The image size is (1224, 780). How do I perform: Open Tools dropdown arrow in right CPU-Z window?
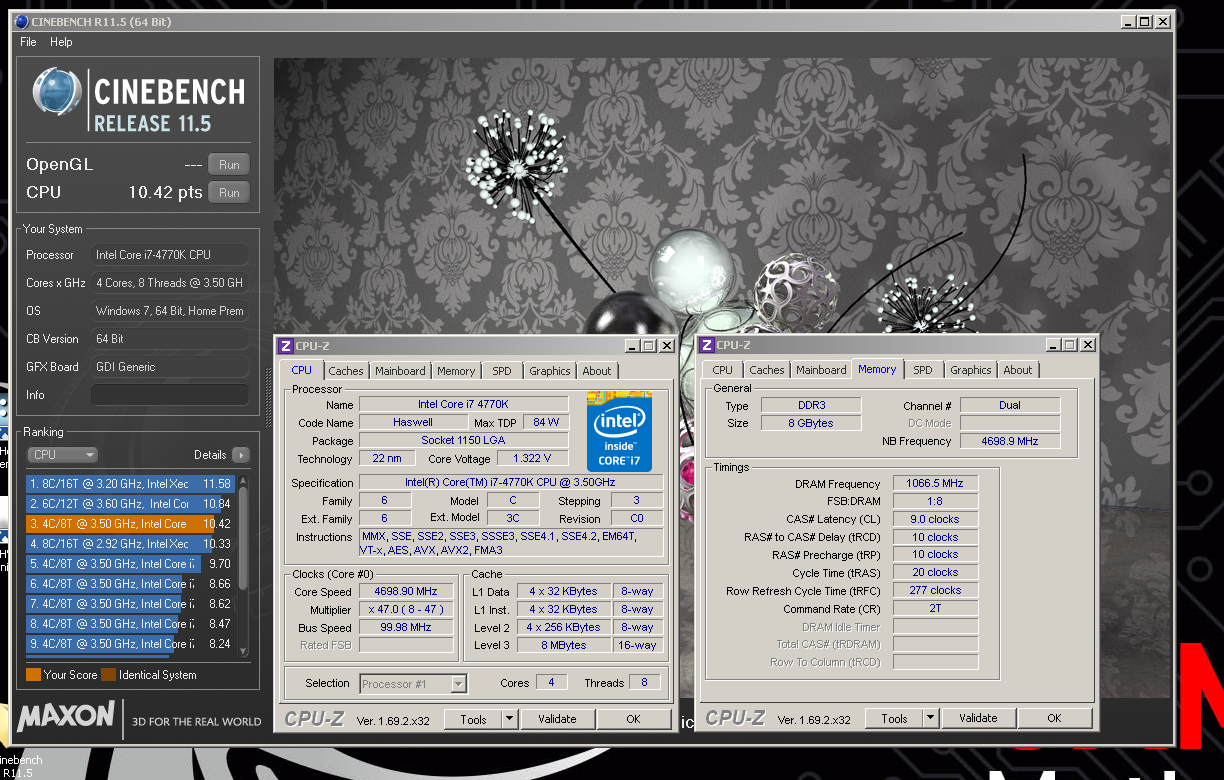930,718
